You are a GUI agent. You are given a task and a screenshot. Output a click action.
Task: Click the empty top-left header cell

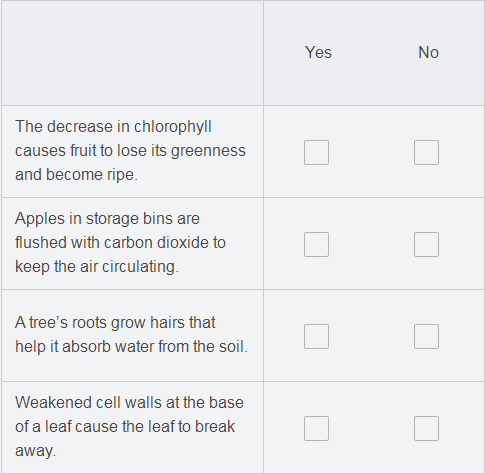pos(132,53)
